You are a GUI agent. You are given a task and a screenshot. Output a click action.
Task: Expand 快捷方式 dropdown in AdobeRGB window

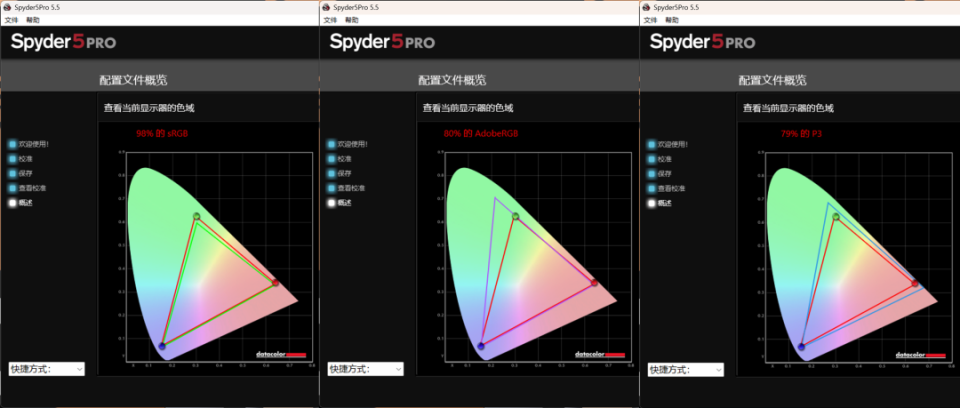point(366,369)
